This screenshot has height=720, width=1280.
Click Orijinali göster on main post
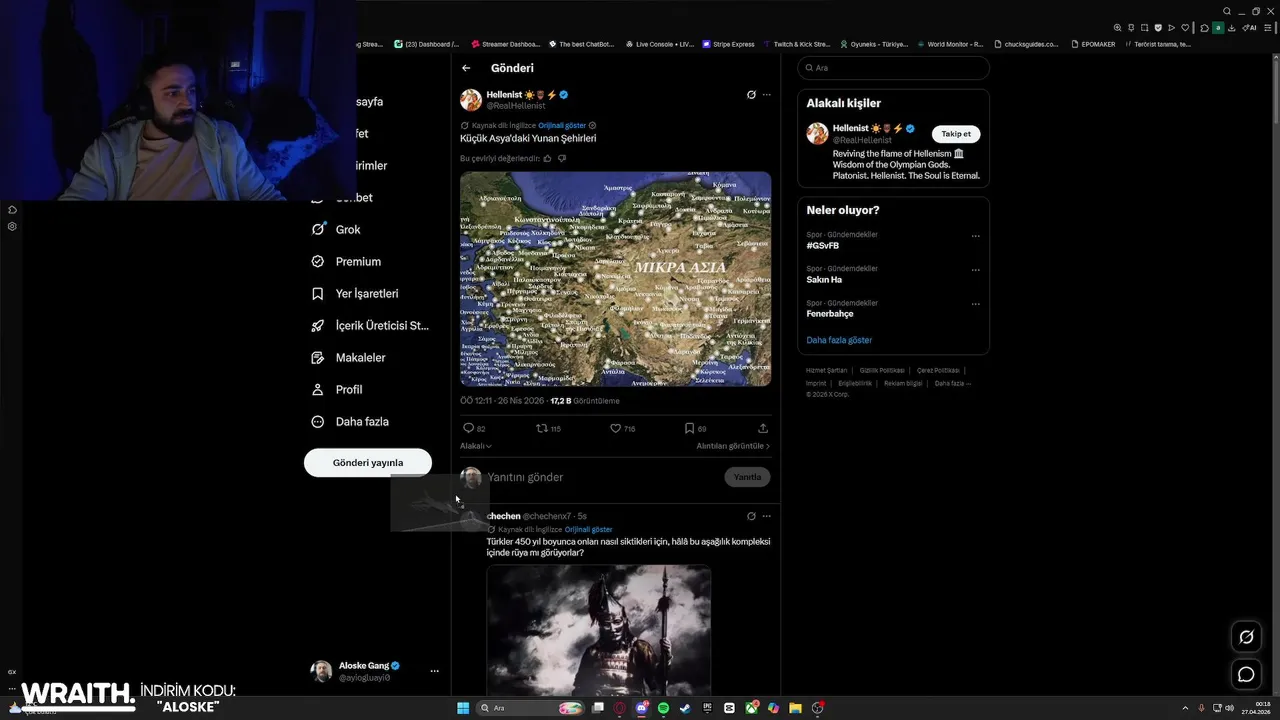562,125
